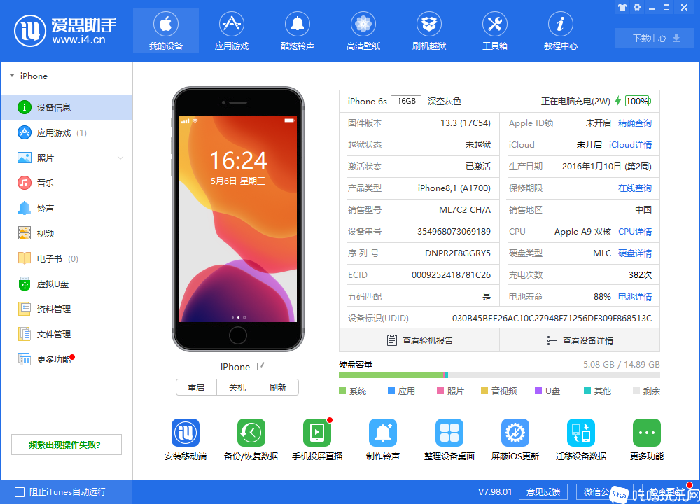Expand the Photos sidebar item arrow
Viewport: 700px width, 504px height.
coord(121,158)
